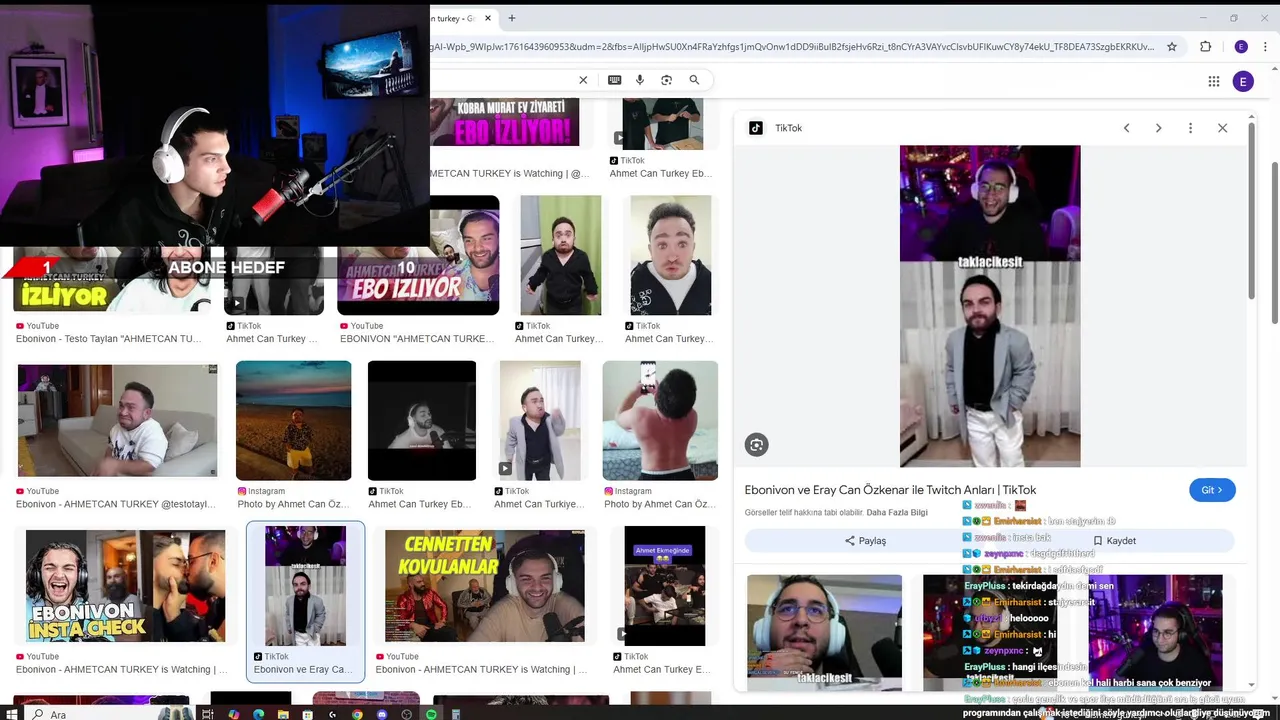Screen dimensions: 1280x720
Task: Open a new browser tab
Action: (512, 18)
